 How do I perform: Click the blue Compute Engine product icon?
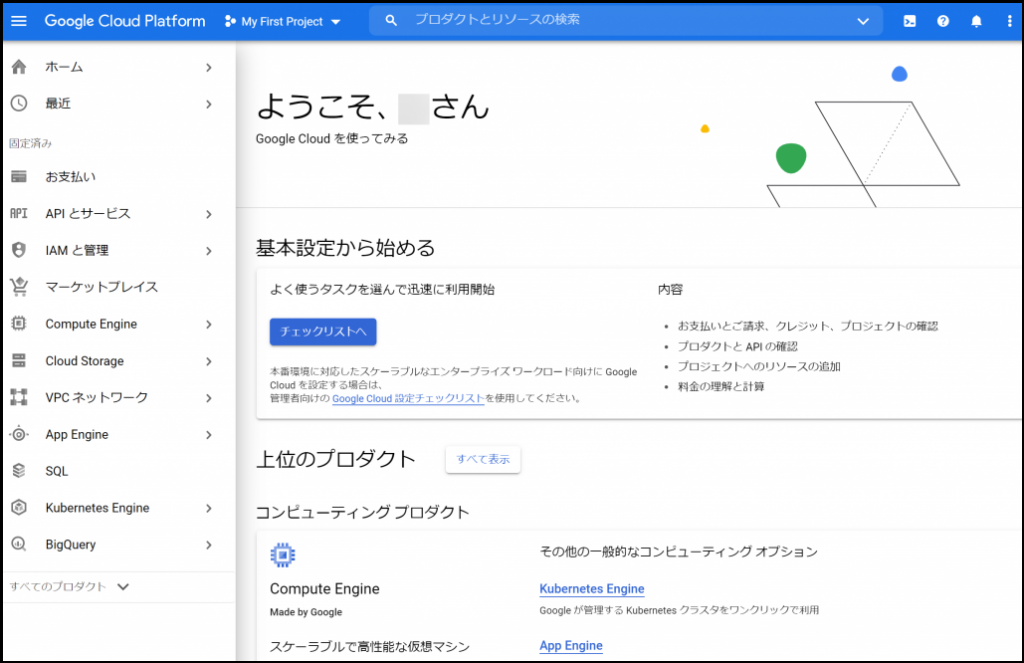(283, 555)
